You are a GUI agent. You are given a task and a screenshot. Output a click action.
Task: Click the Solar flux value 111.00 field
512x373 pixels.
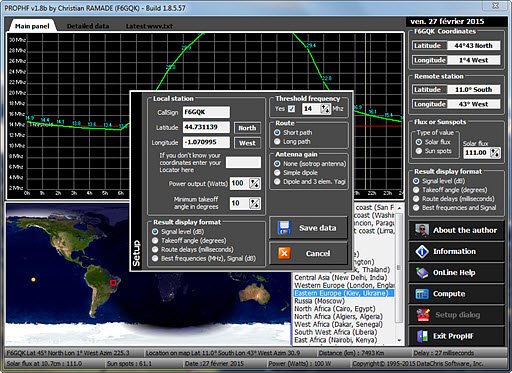pos(477,153)
